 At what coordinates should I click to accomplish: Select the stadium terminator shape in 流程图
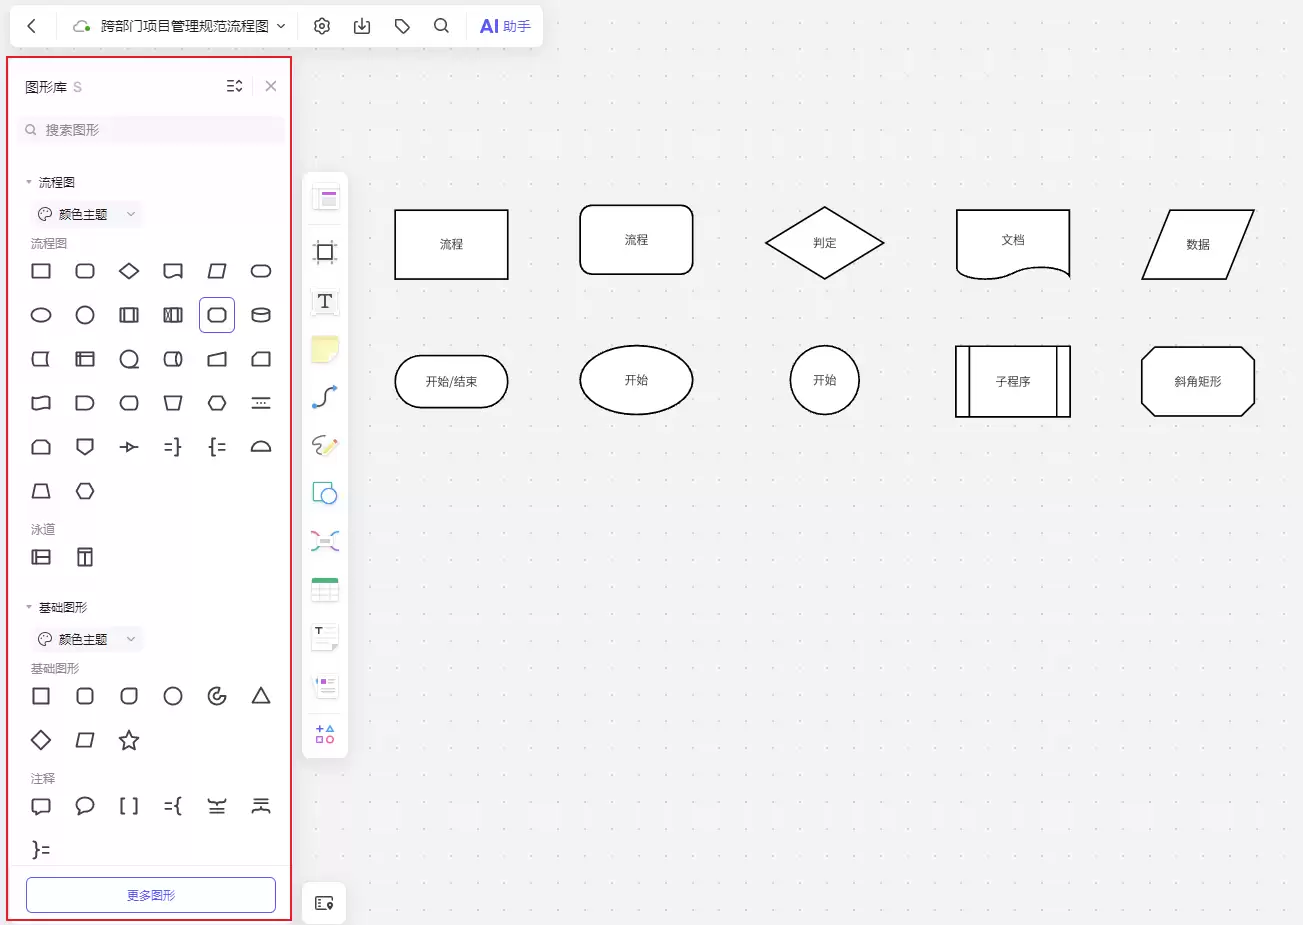(261, 271)
